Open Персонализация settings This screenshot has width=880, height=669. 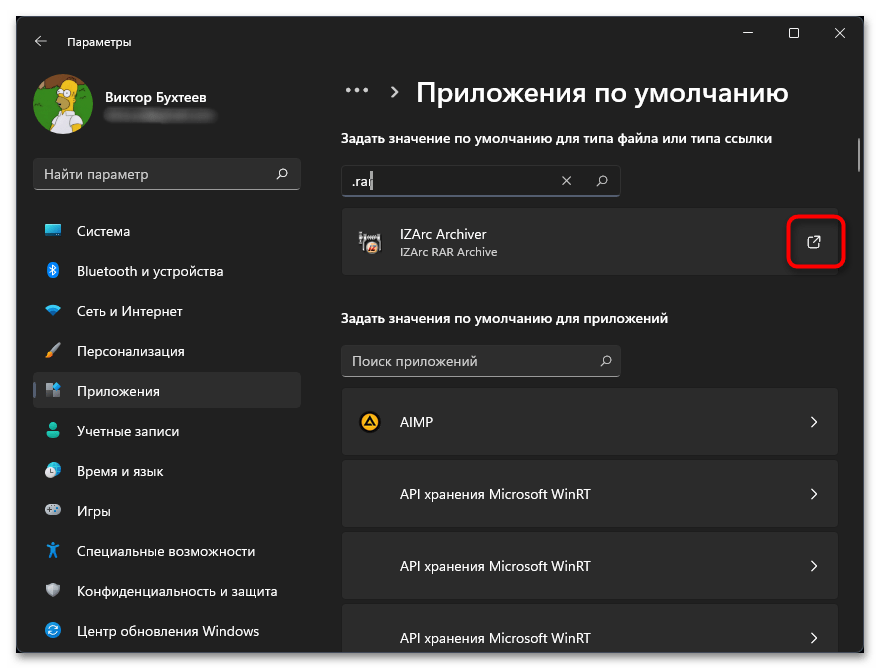click(x=167, y=351)
